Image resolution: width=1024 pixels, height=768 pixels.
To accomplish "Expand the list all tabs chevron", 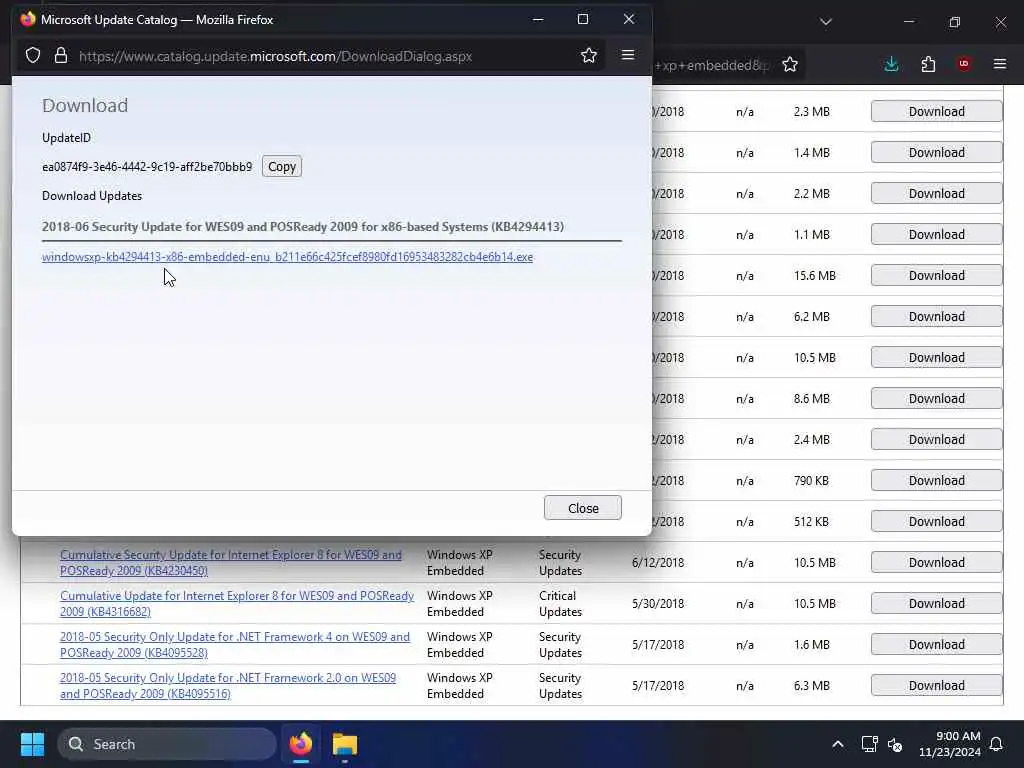I will [x=825, y=22].
